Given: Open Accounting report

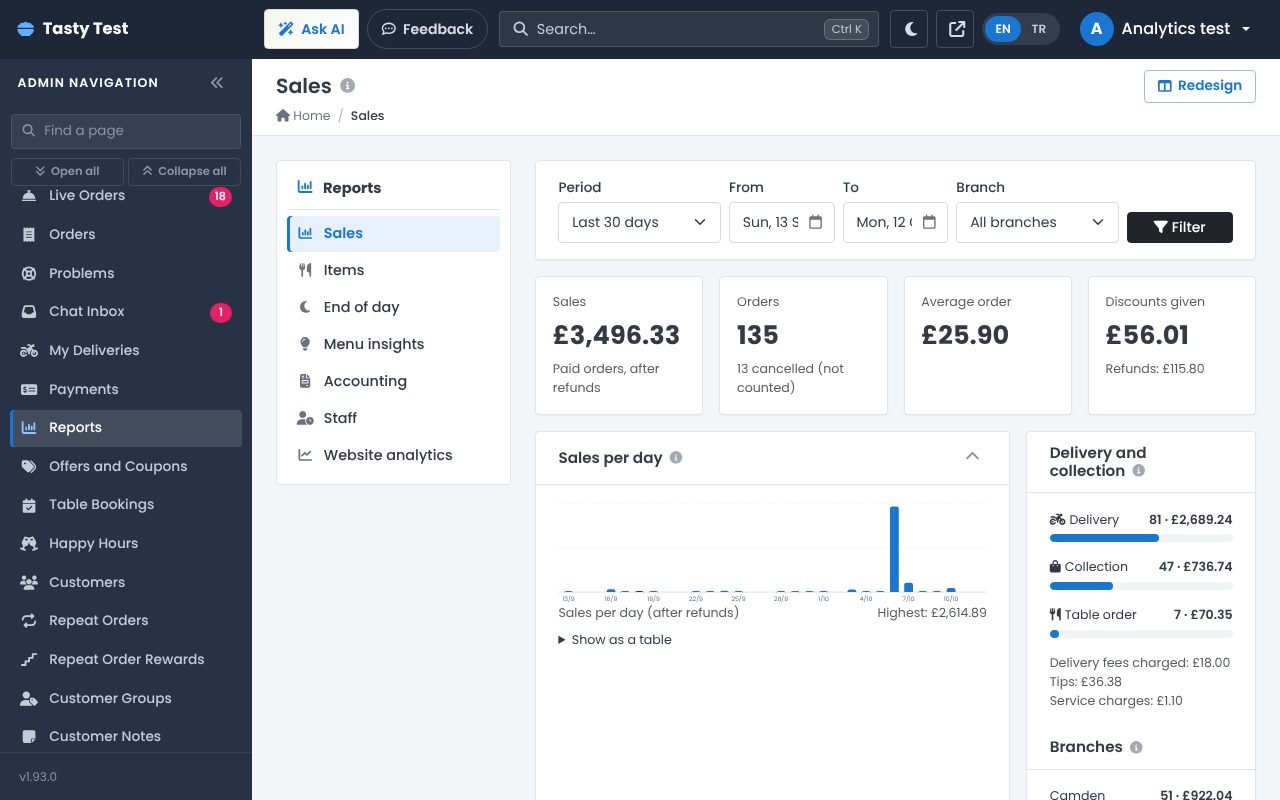Looking at the screenshot, I should tap(393, 381).
